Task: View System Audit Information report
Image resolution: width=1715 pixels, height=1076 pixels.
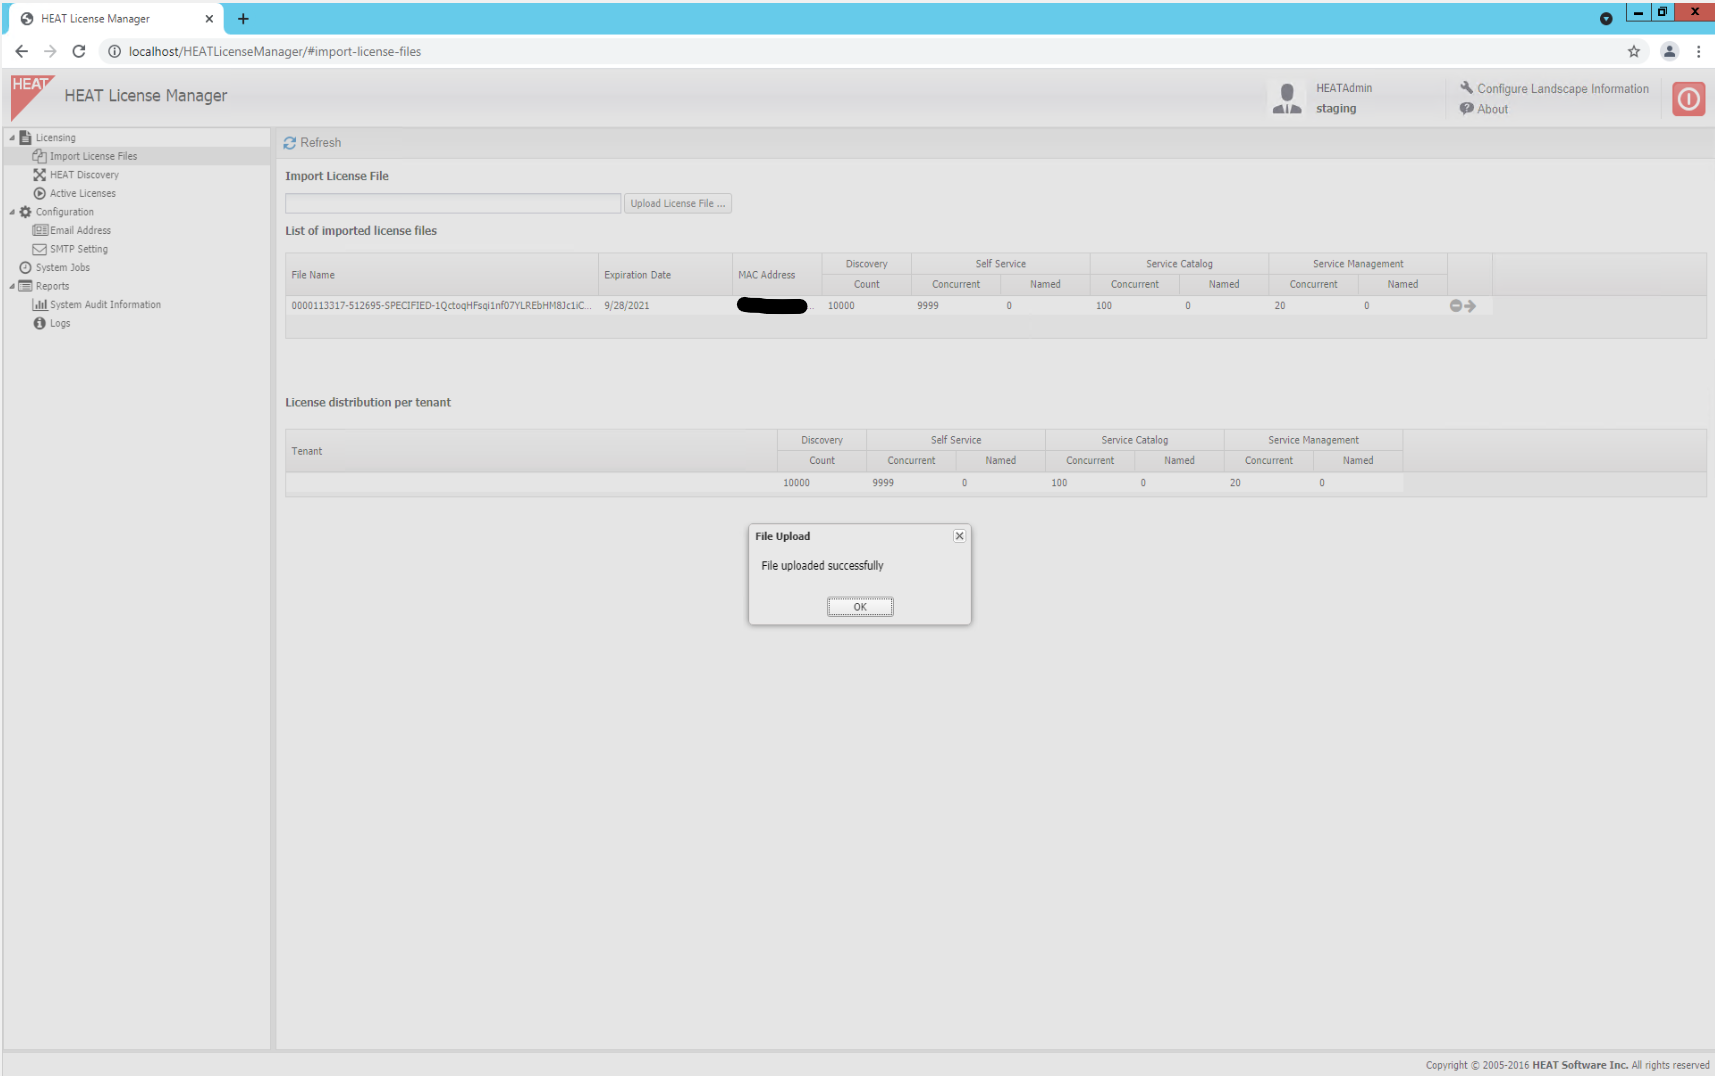Action: [x=105, y=304]
